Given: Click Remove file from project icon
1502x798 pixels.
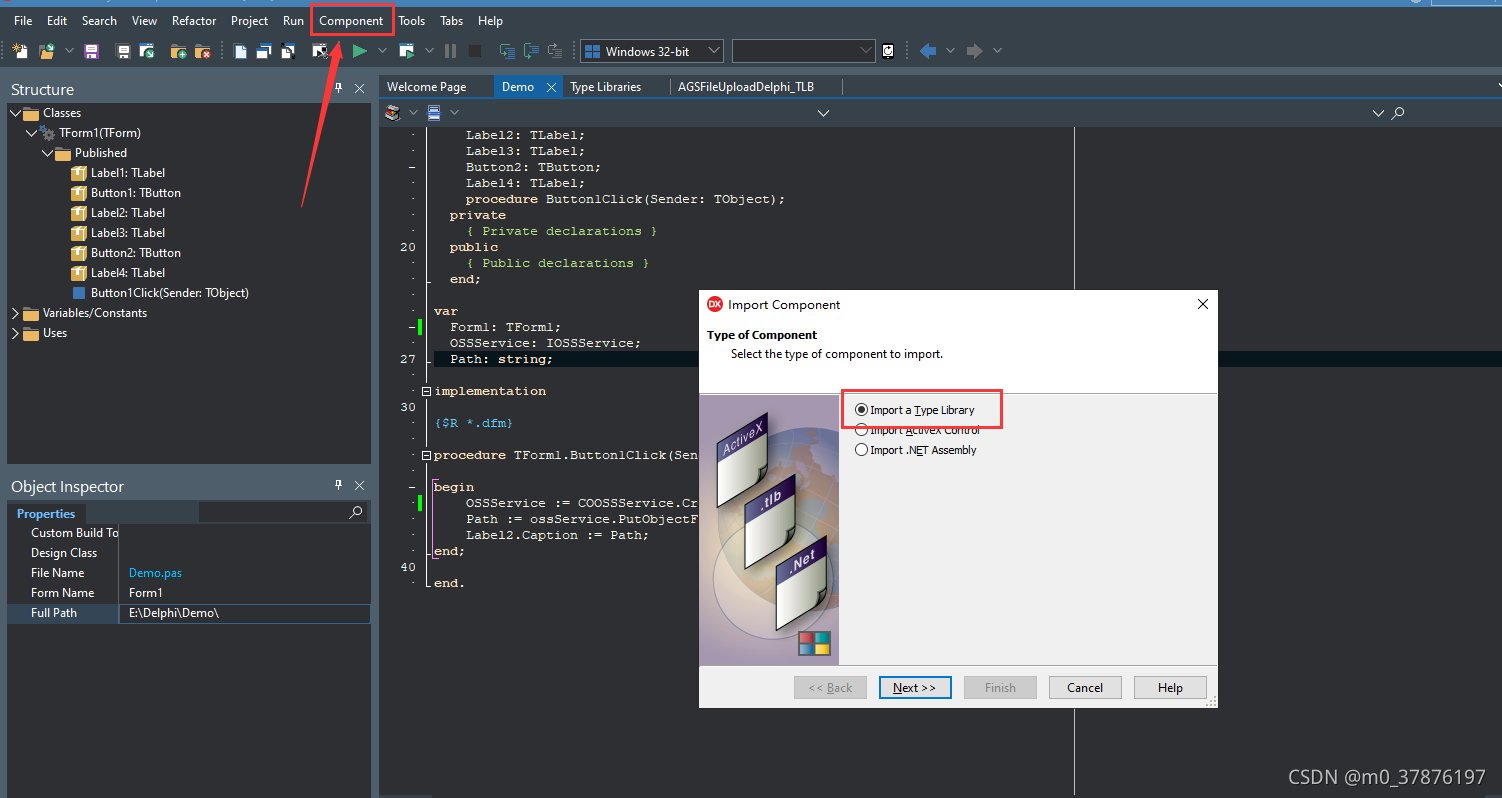Looking at the screenshot, I should [x=203, y=51].
